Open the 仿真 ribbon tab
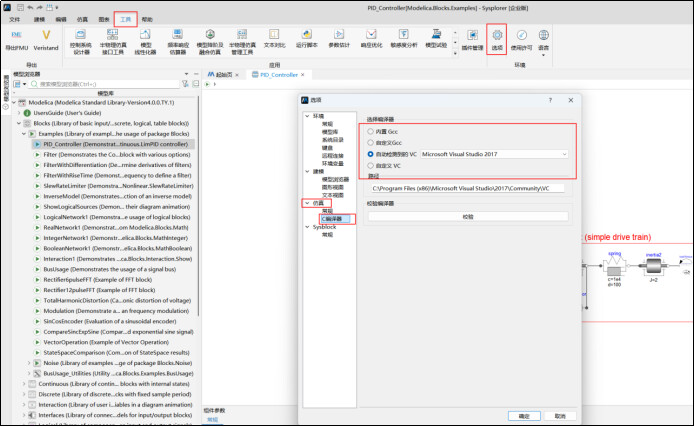 pyautogui.click(x=82, y=20)
